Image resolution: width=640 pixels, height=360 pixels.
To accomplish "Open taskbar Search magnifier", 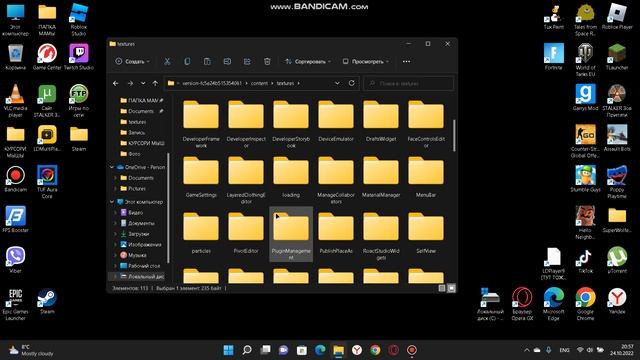I will pyautogui.click(x=247, y=350).
